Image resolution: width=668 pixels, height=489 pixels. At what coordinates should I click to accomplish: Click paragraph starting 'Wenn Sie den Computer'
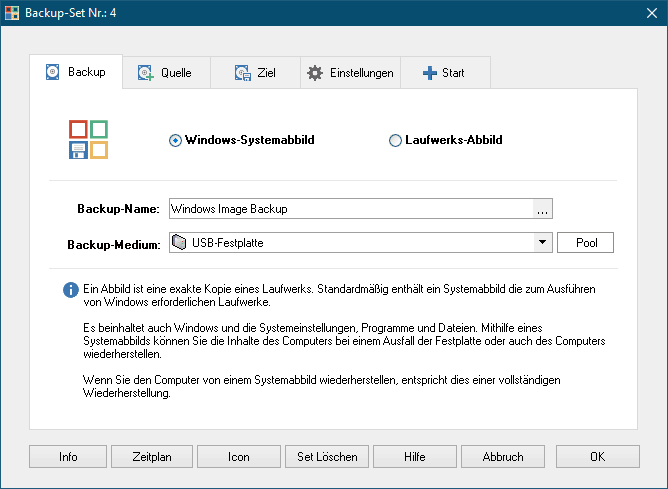point(322,386)
